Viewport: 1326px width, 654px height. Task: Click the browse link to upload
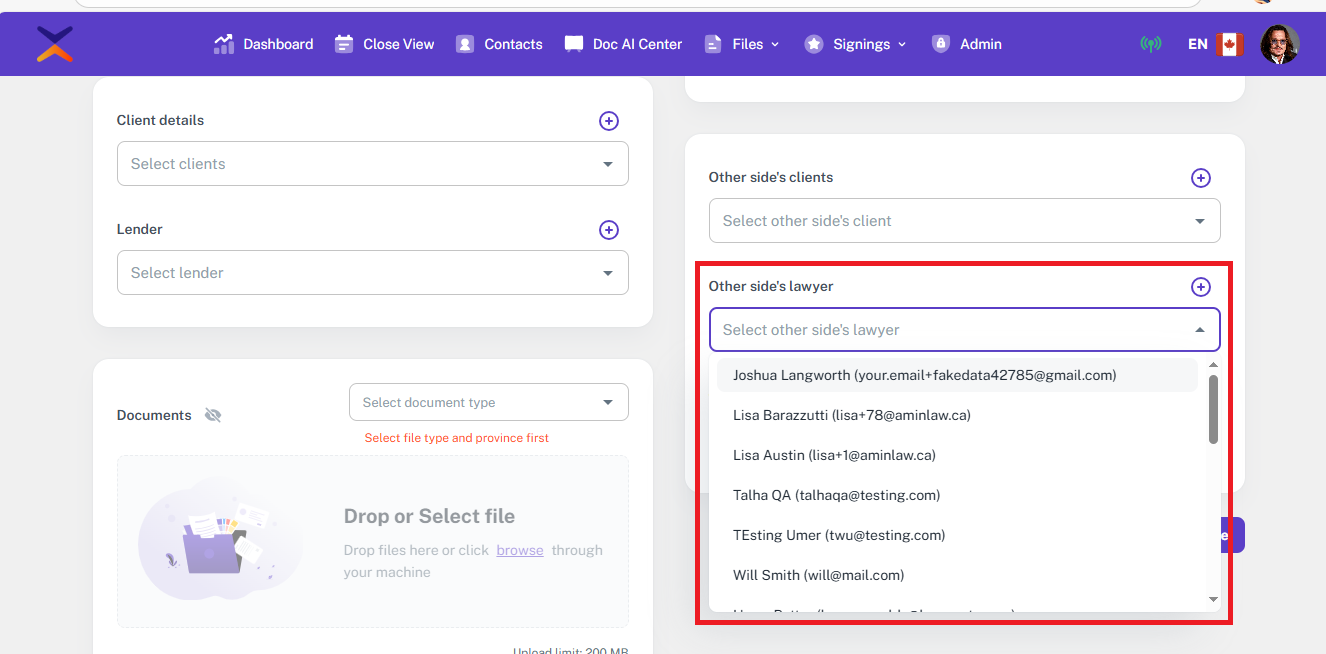point(520,550)
